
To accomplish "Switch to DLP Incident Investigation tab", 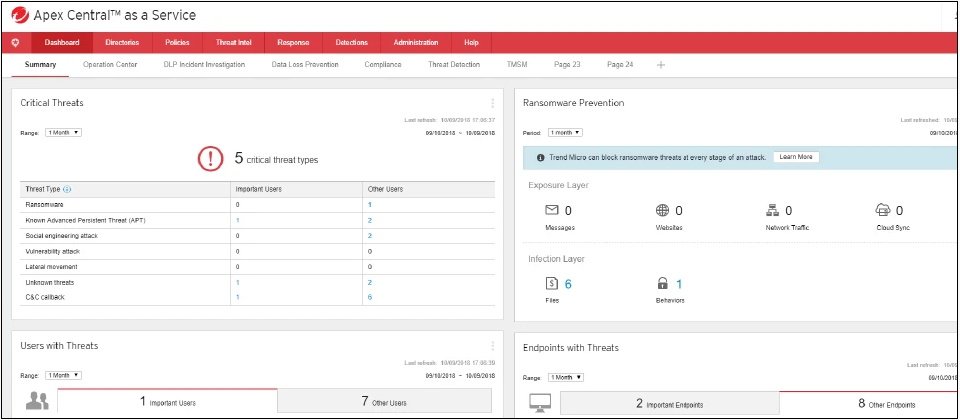I will pos(204,65).
